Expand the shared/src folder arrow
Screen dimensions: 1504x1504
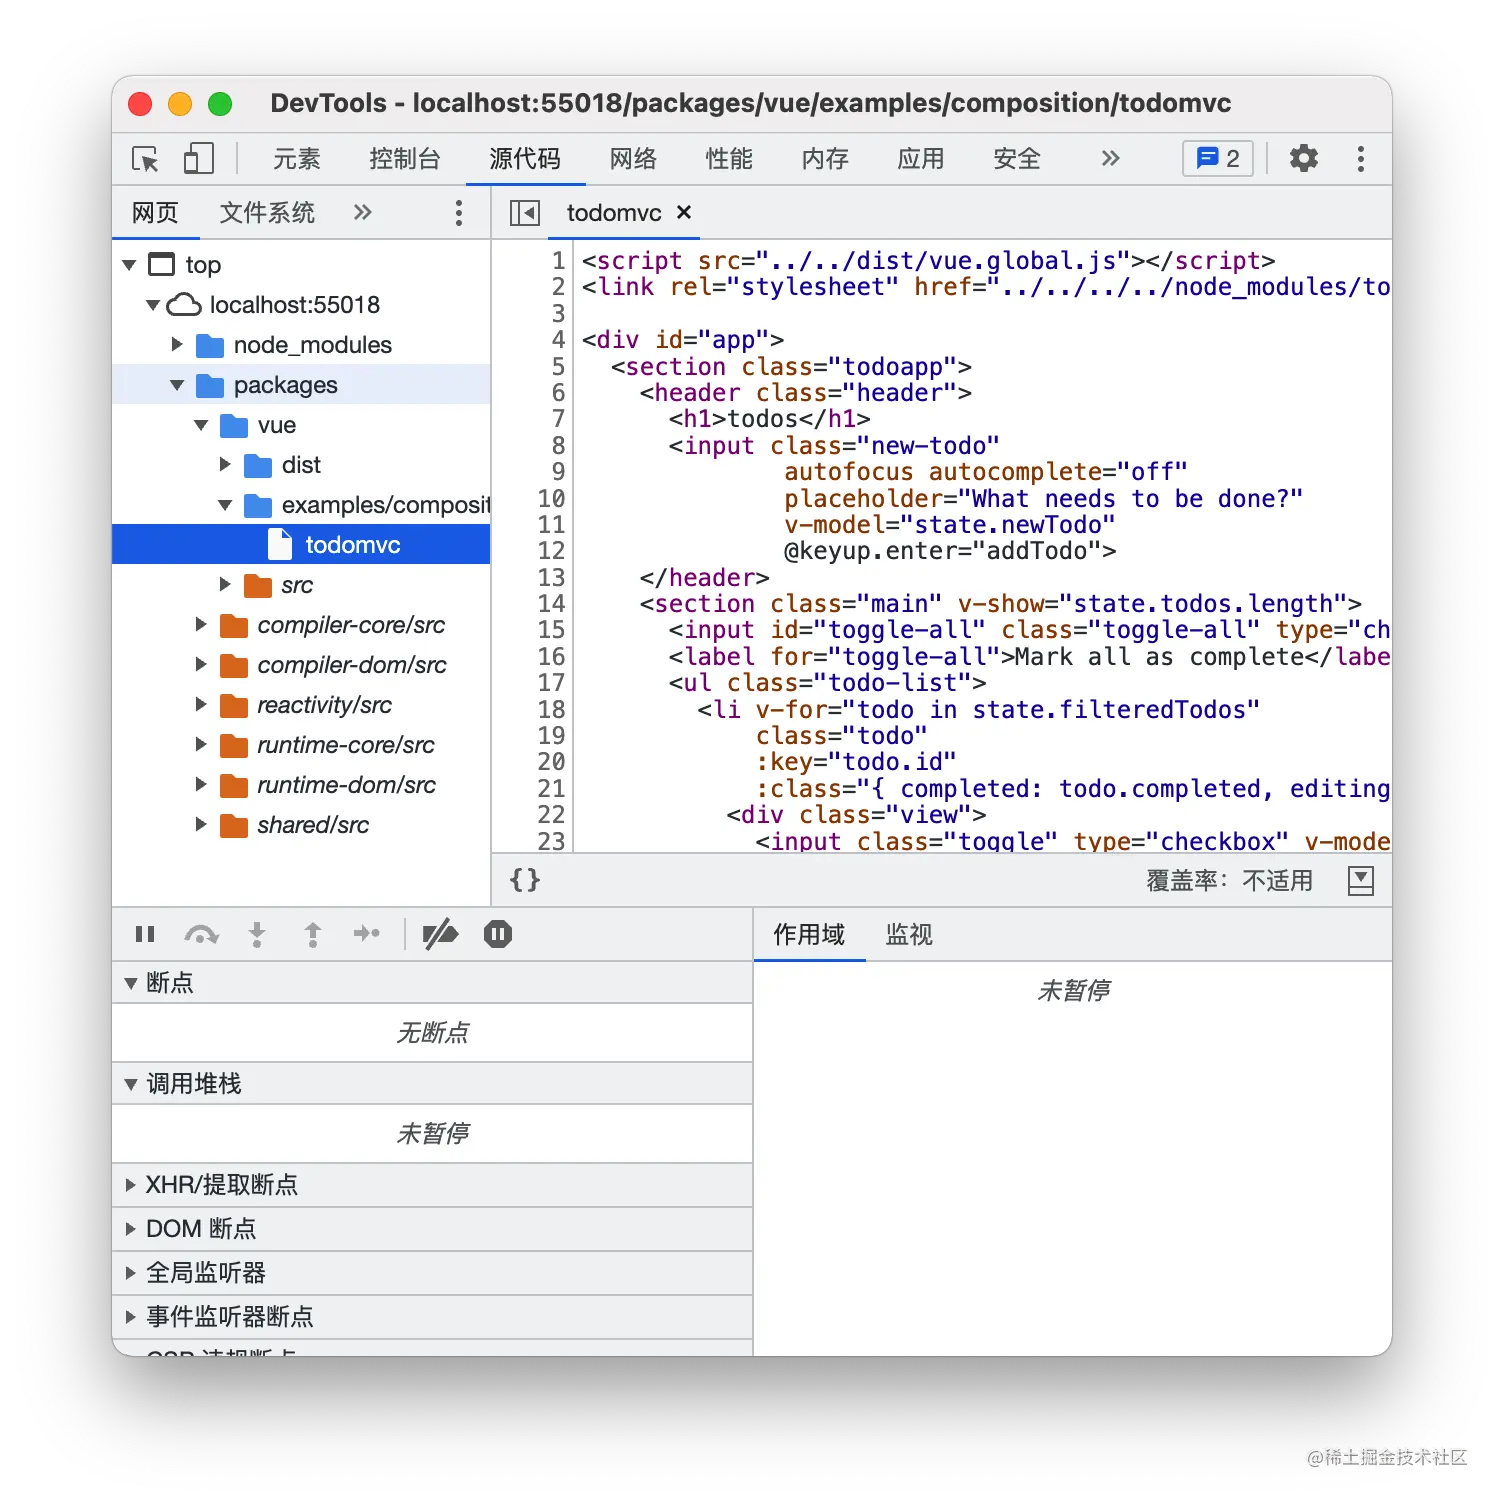coord(201,825)
